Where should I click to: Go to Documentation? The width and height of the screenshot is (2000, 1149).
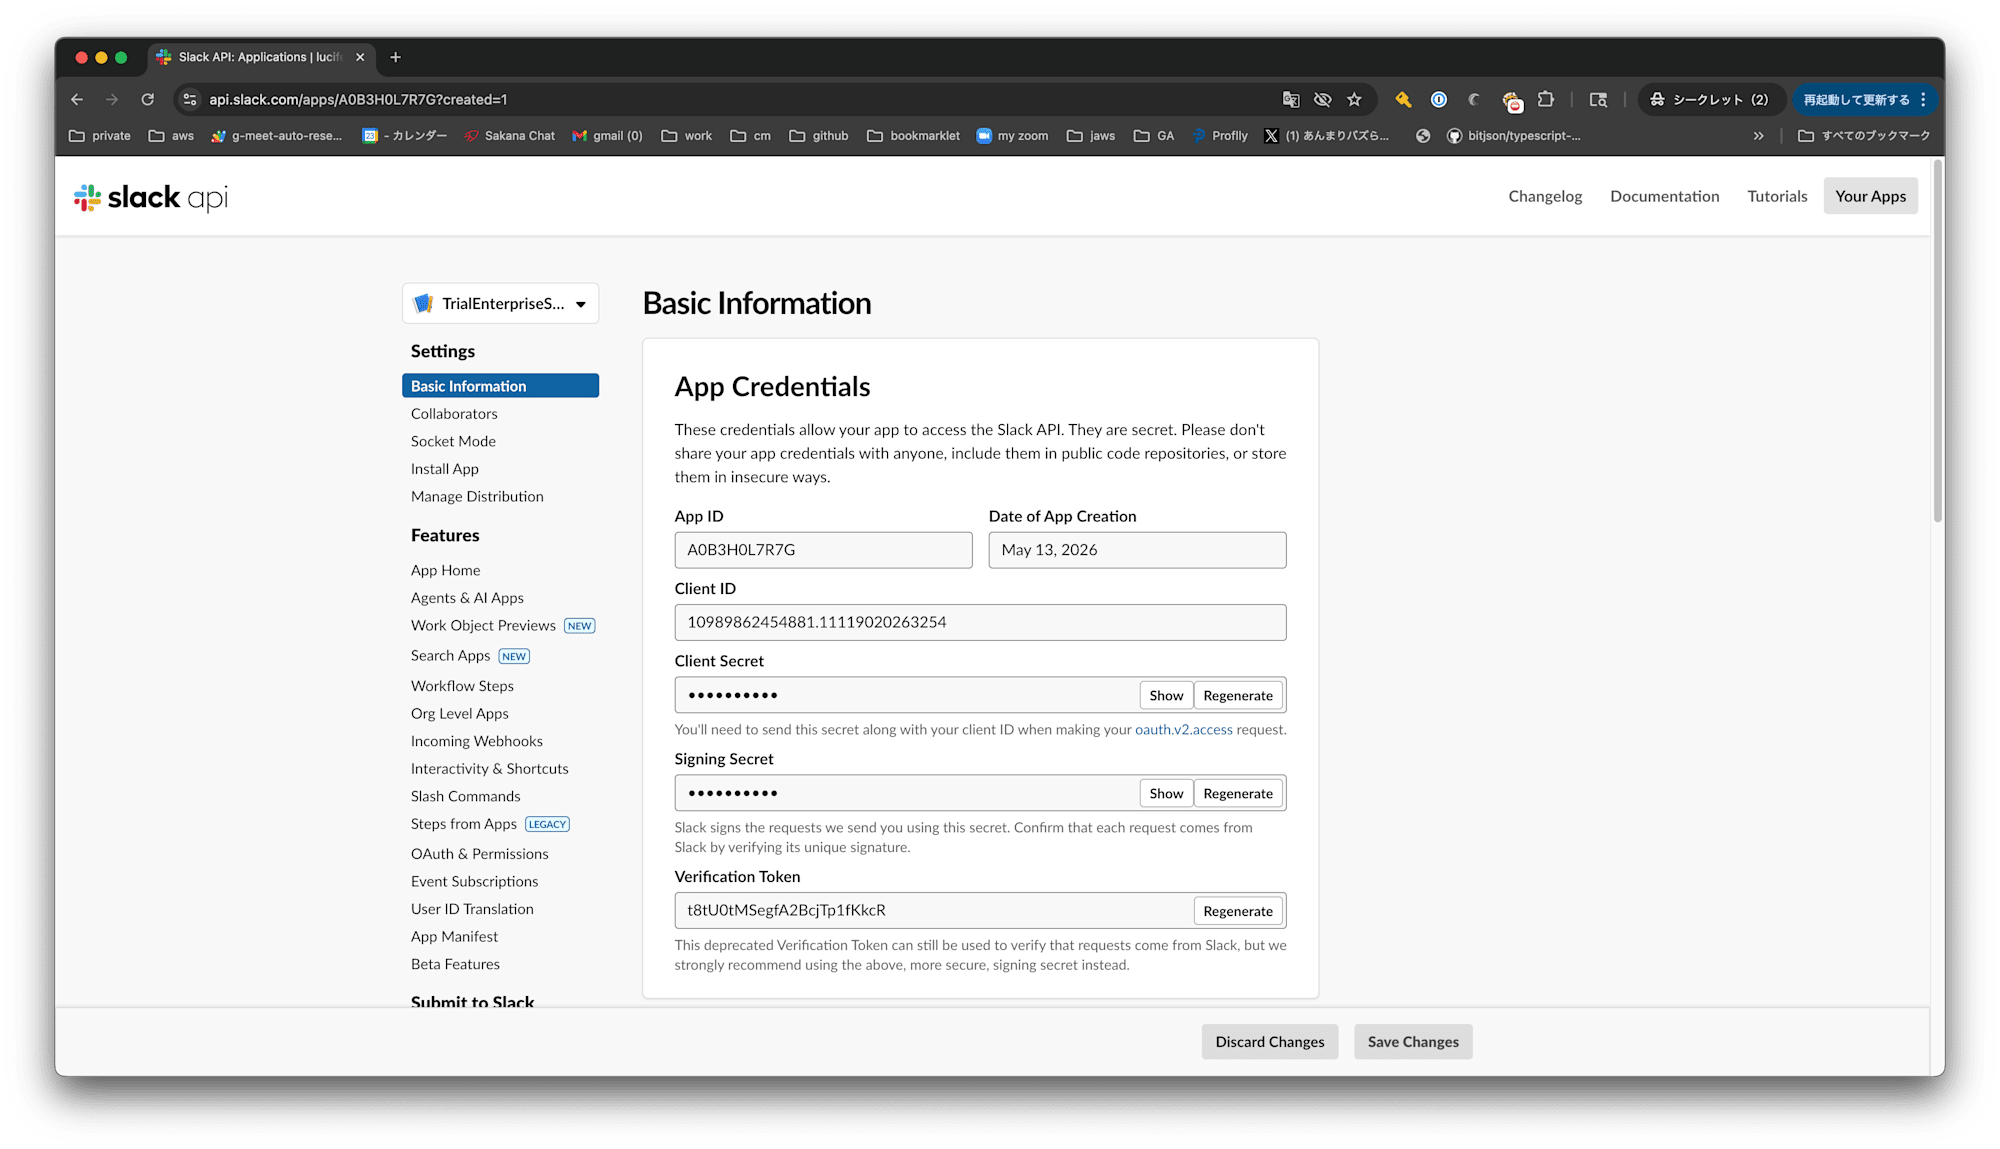tap(1664, 197)
